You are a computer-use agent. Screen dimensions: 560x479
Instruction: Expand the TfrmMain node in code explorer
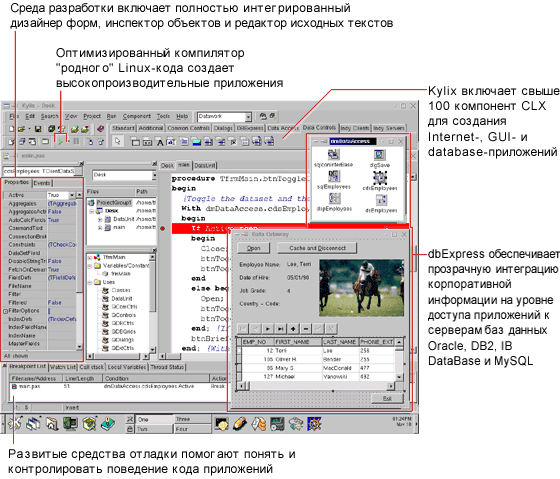click(90, 258)
